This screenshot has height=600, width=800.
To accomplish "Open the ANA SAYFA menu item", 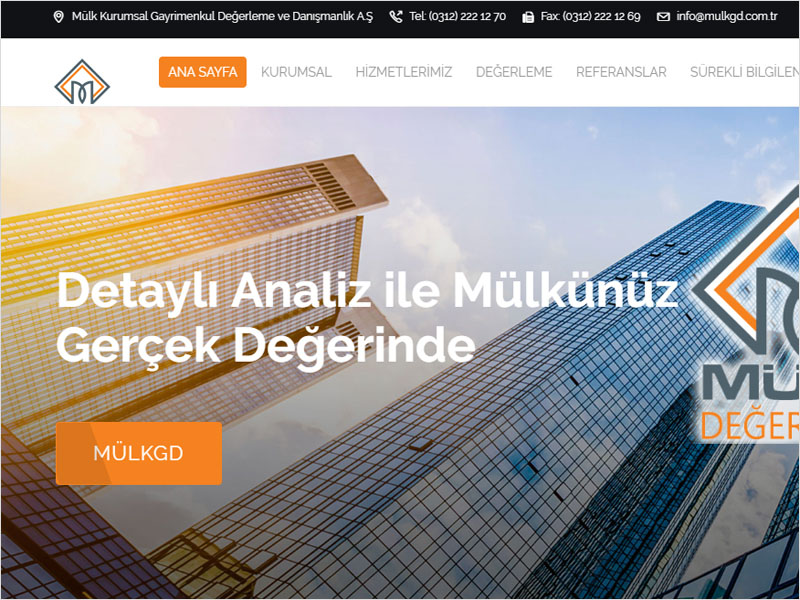I will [x=203, y=72].
